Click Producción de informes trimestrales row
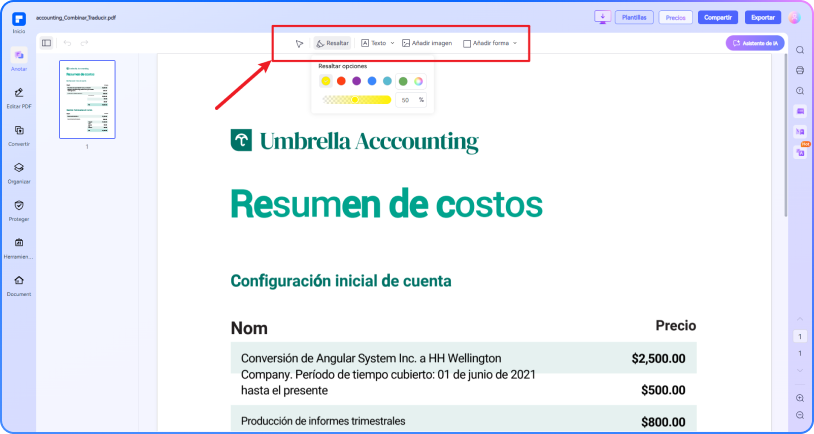 [463, 418]
